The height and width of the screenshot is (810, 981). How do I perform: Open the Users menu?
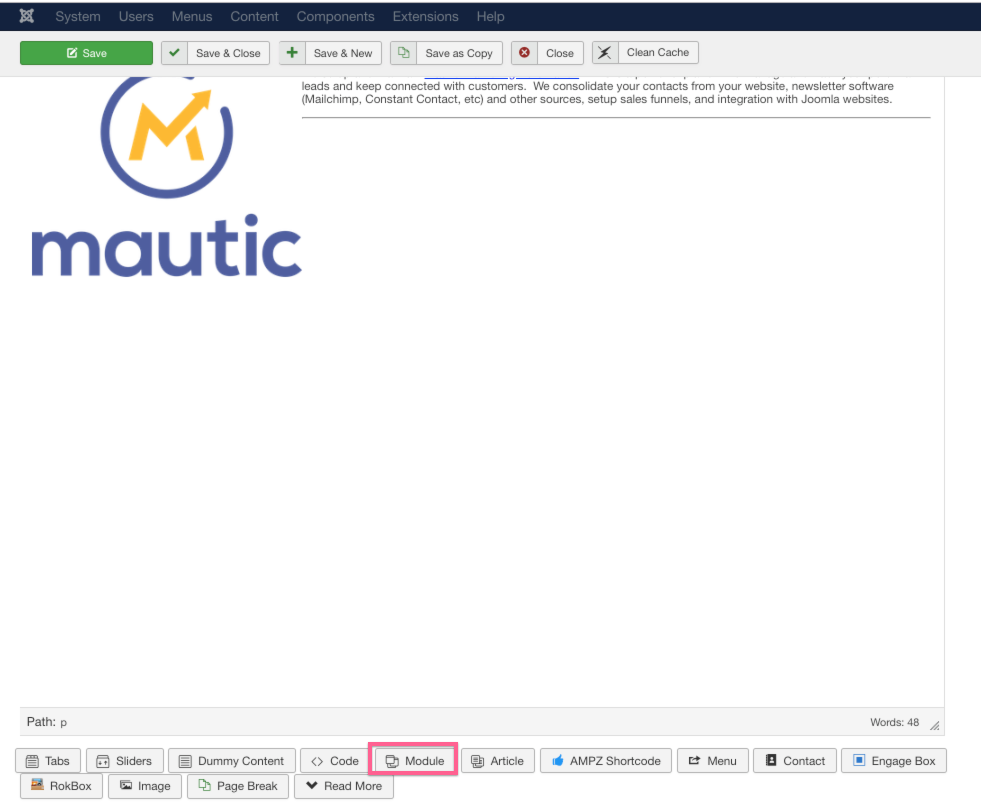(x=136, y=17)
